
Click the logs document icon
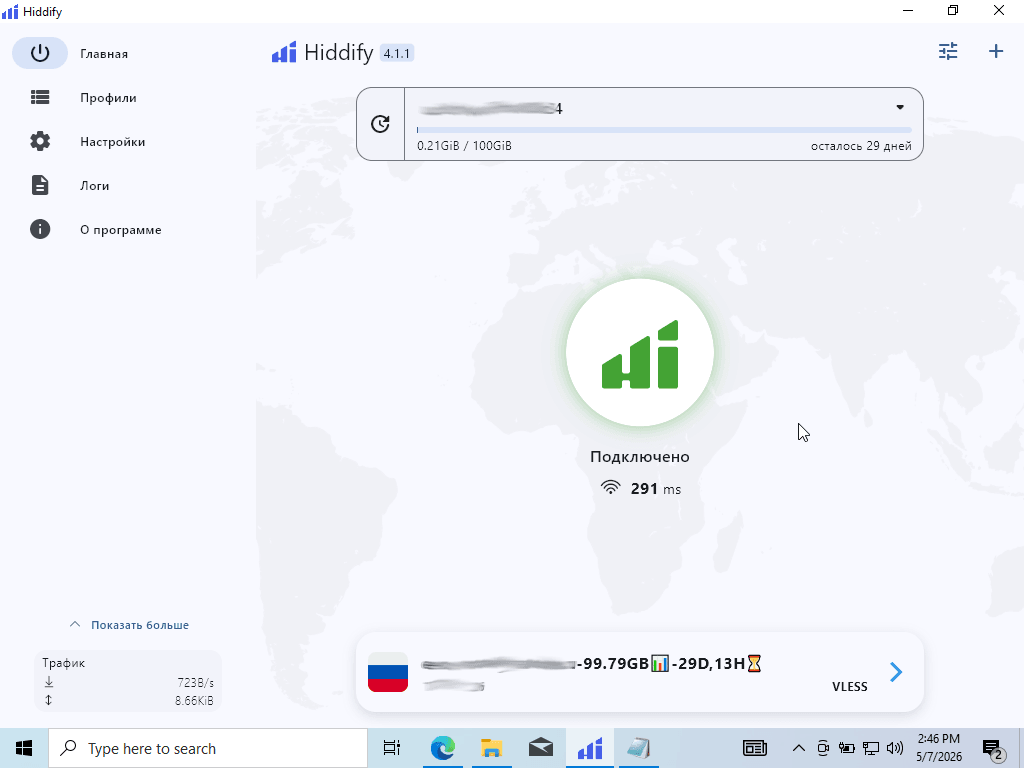[x=40, y=185]
